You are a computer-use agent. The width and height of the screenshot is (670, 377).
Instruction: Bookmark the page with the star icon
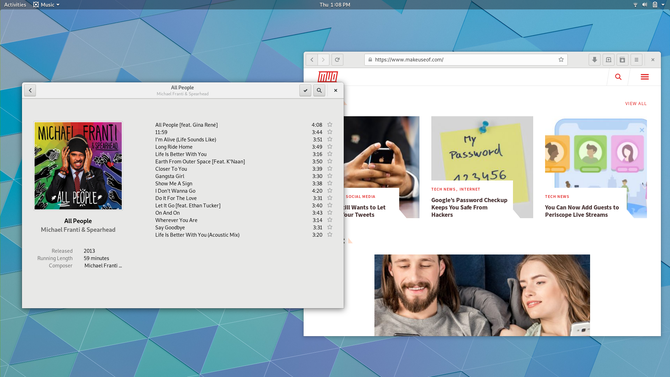tap(561, 60)
